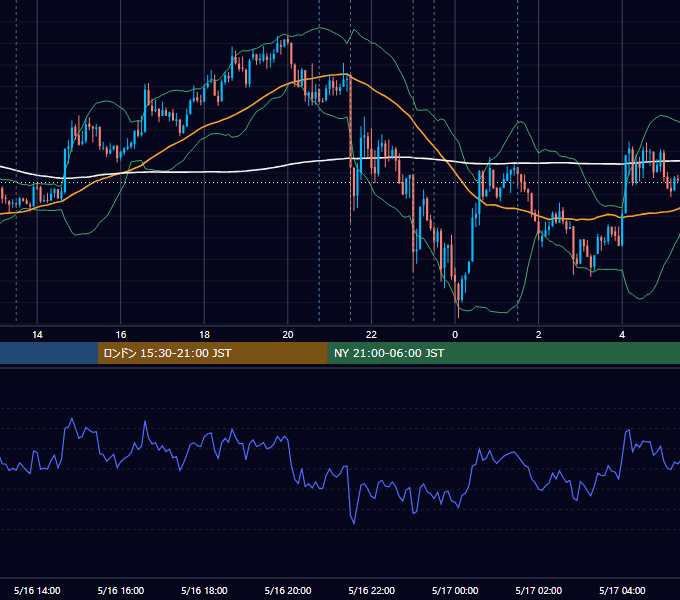680x600 pixels.
Task: Click the NY 21:00-06:00 JST session band
Action: (503, 353)
